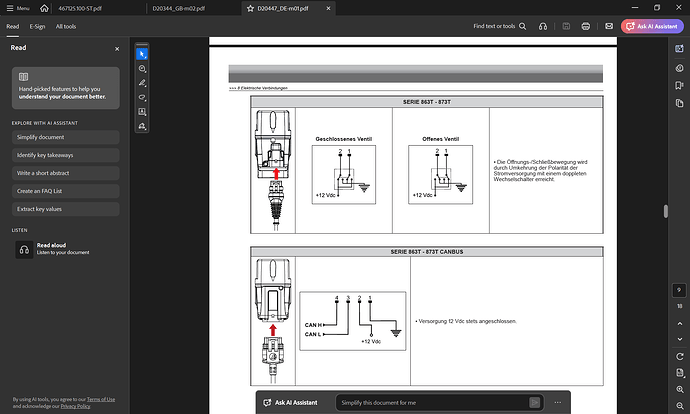Click the save icon in top bar
Image resolution: width=690 pixels, height=414 pixels.
(x=566, y=26)
